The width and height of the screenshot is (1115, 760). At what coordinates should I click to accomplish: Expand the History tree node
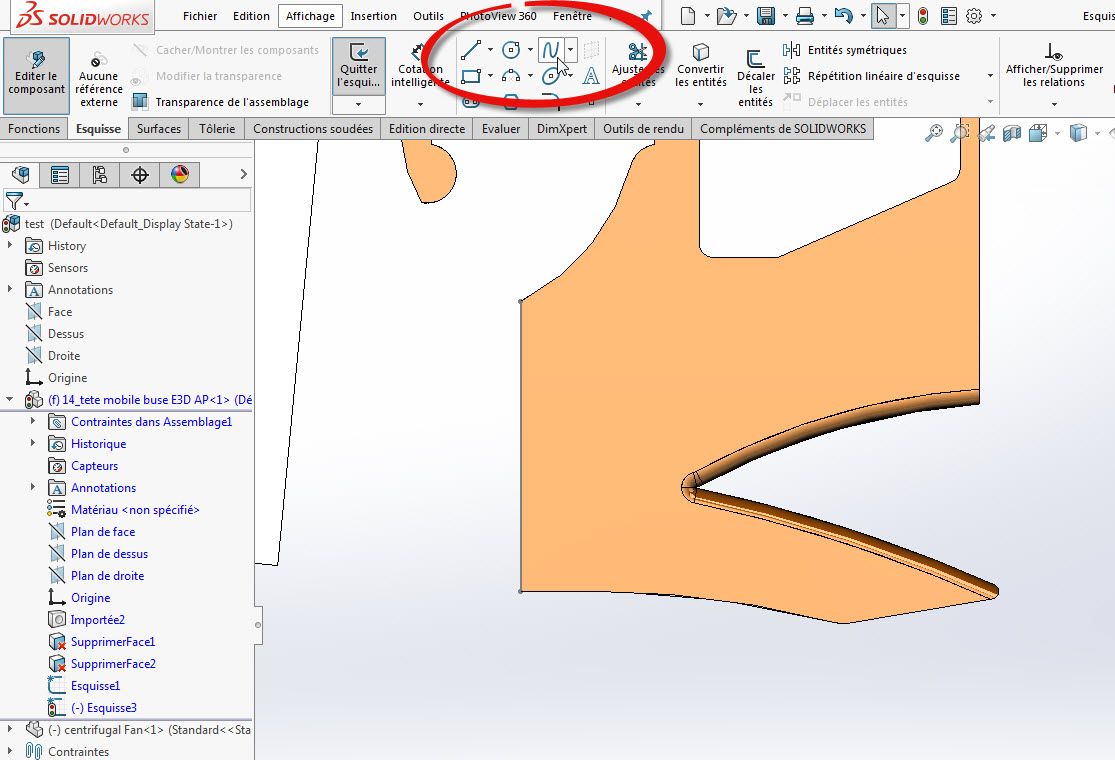click(x=10, y=245)
